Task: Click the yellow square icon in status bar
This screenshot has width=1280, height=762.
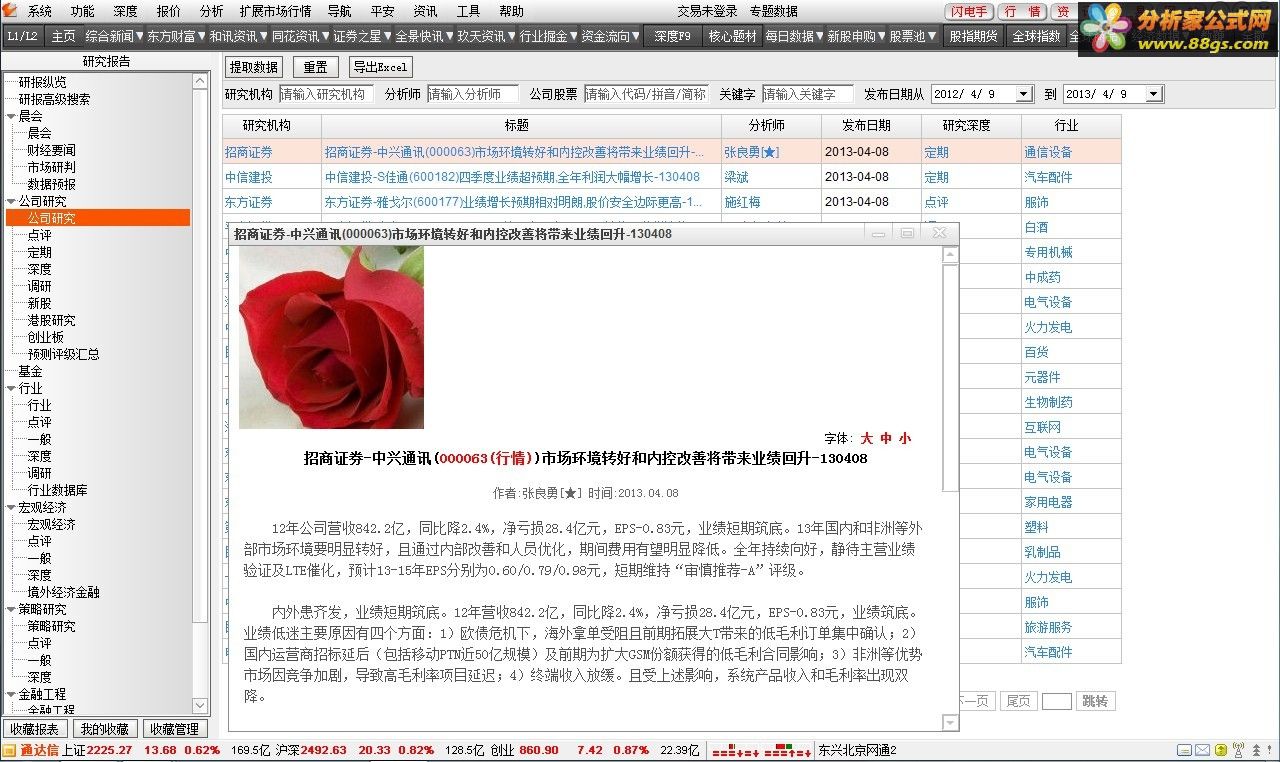Action: pos(1220,750)
